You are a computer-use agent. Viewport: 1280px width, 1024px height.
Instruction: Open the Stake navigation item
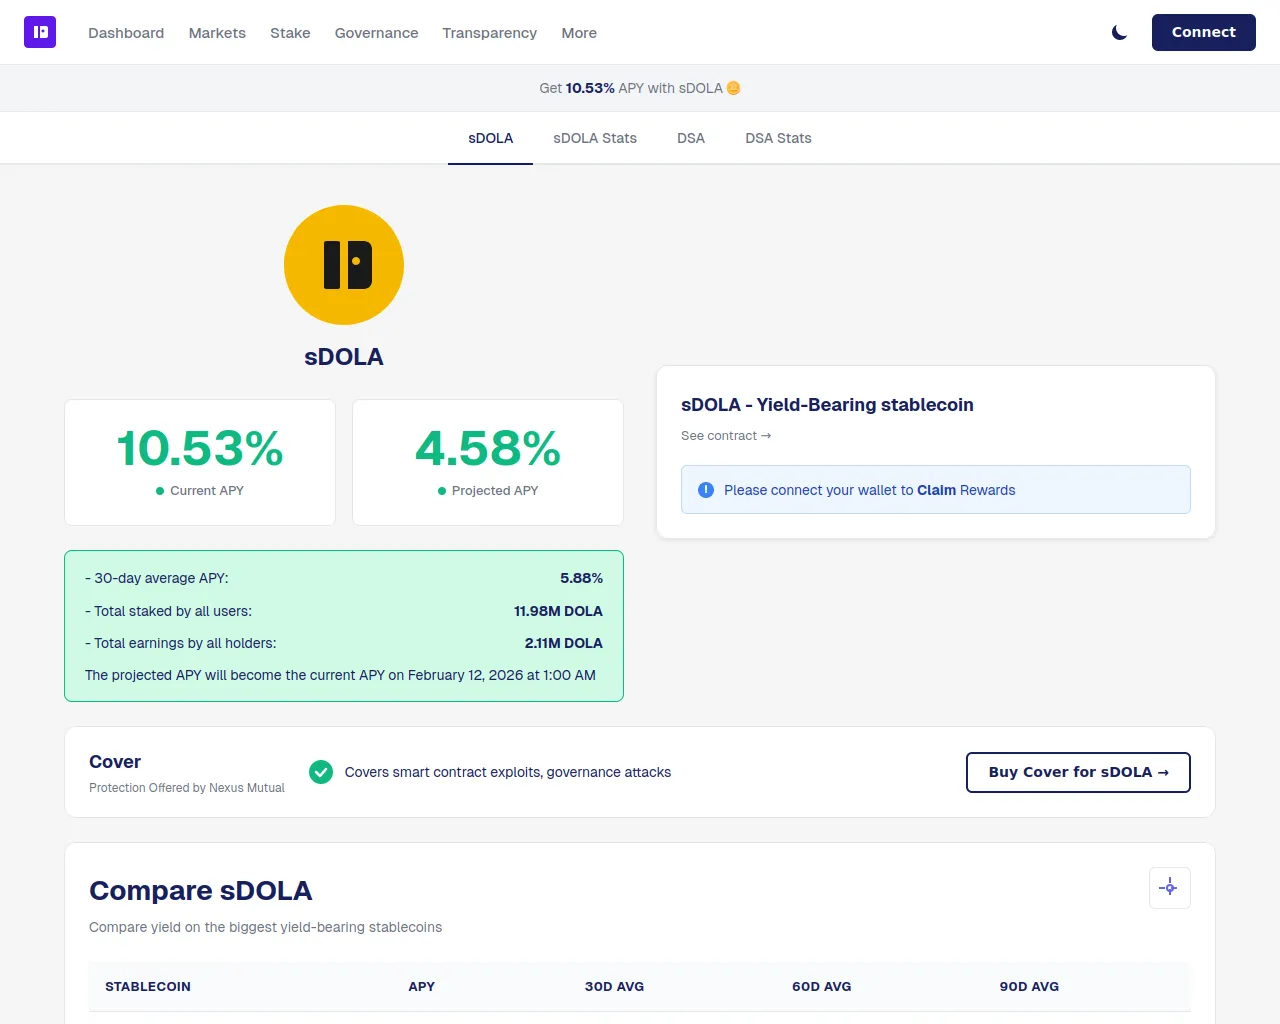290,33
